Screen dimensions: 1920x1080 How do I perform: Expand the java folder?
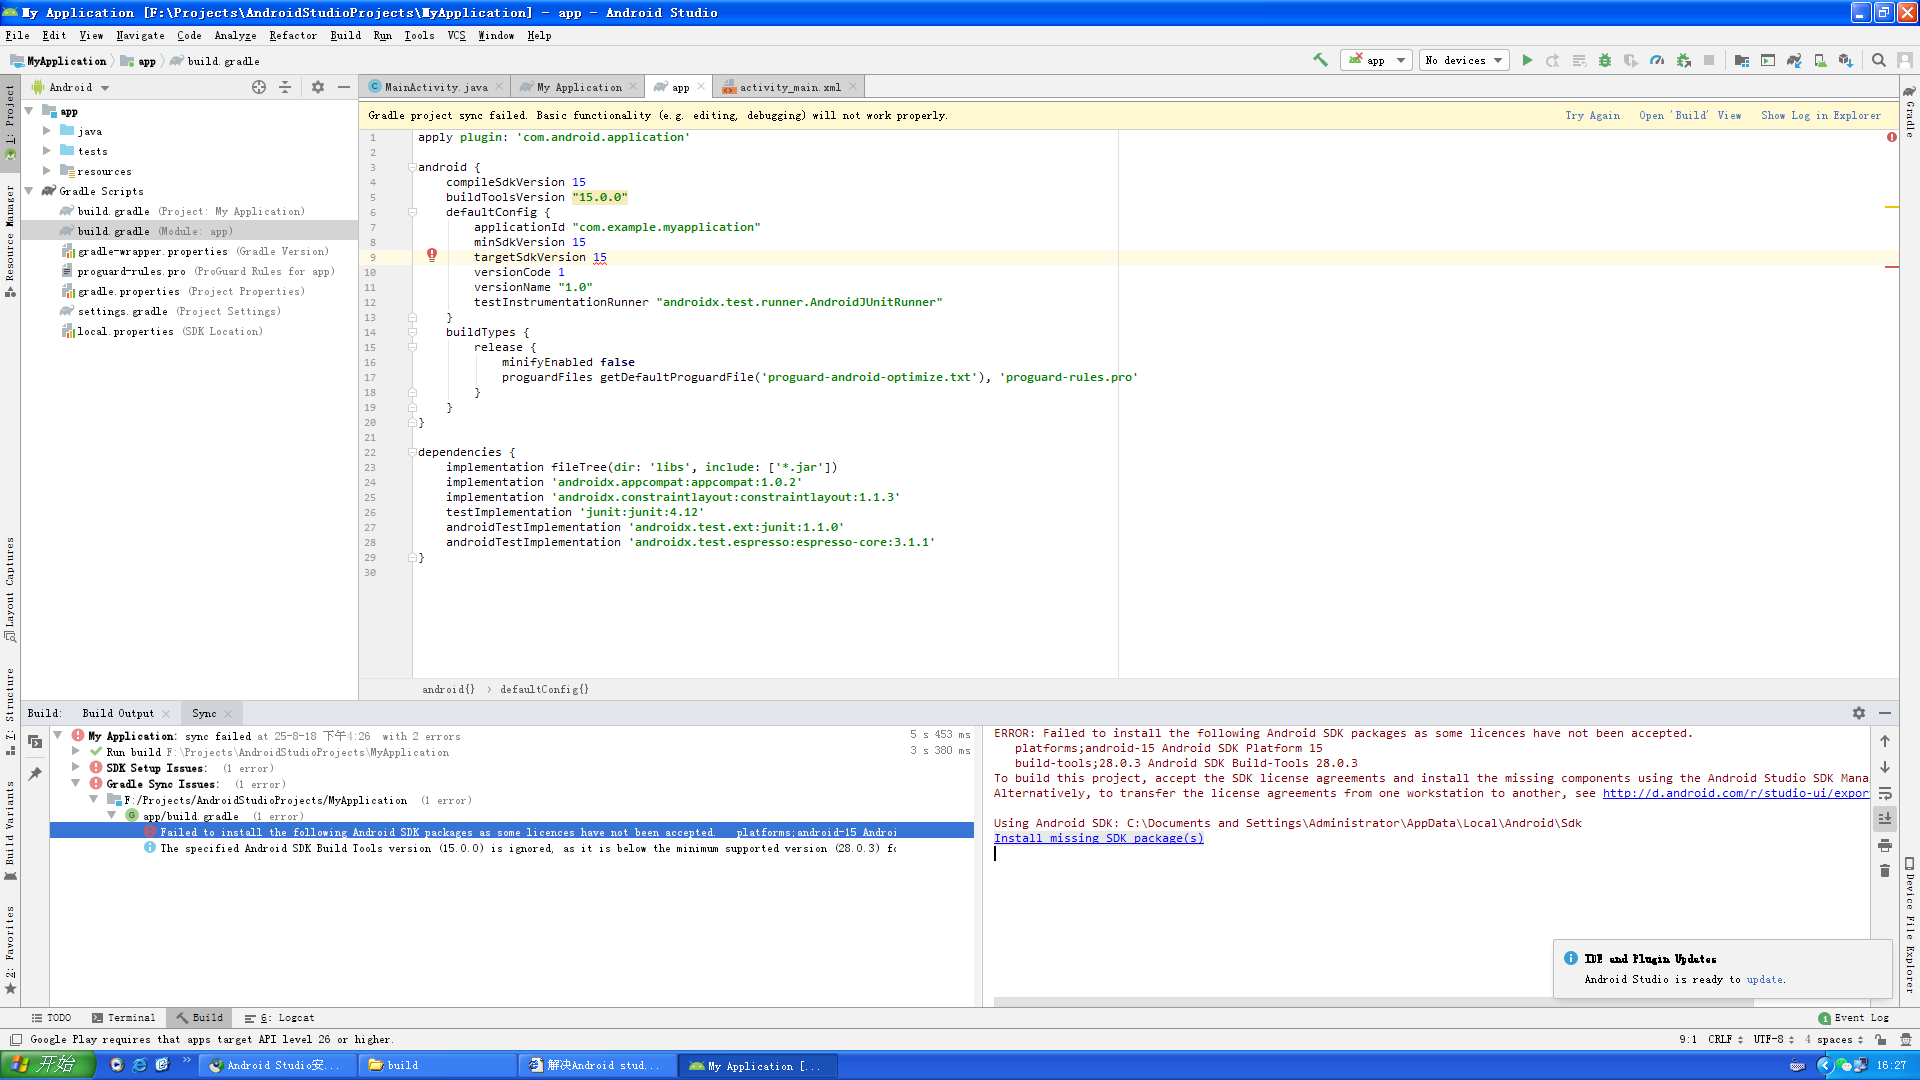(x=47, y=131)
